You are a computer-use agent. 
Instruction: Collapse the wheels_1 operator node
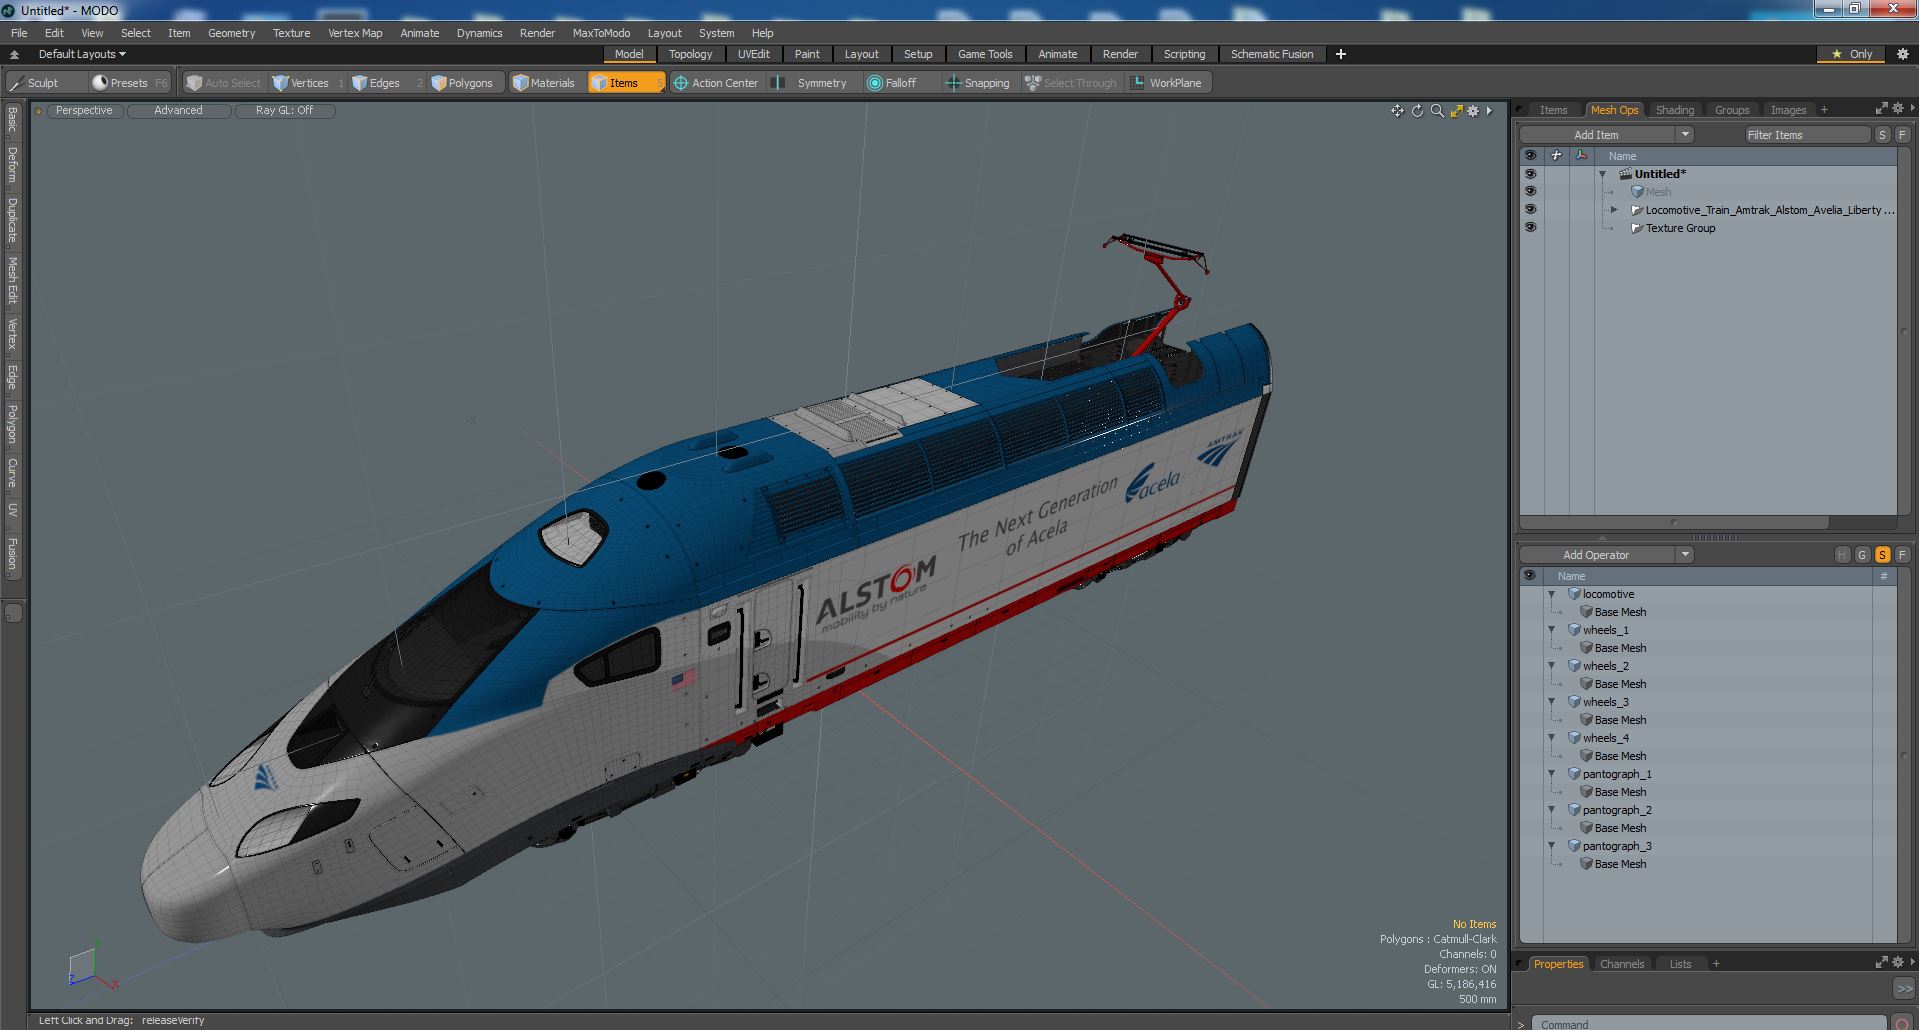pos(1552,630)
